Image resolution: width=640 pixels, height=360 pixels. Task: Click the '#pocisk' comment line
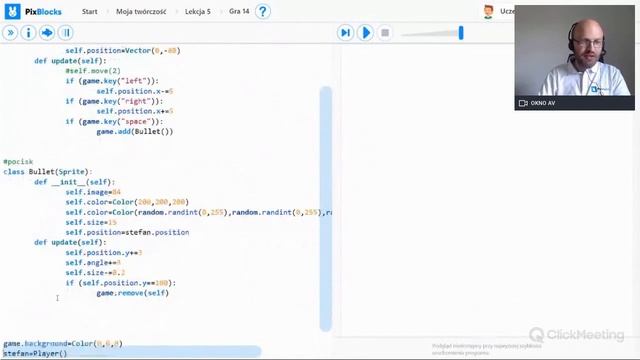tap(18, 162)
